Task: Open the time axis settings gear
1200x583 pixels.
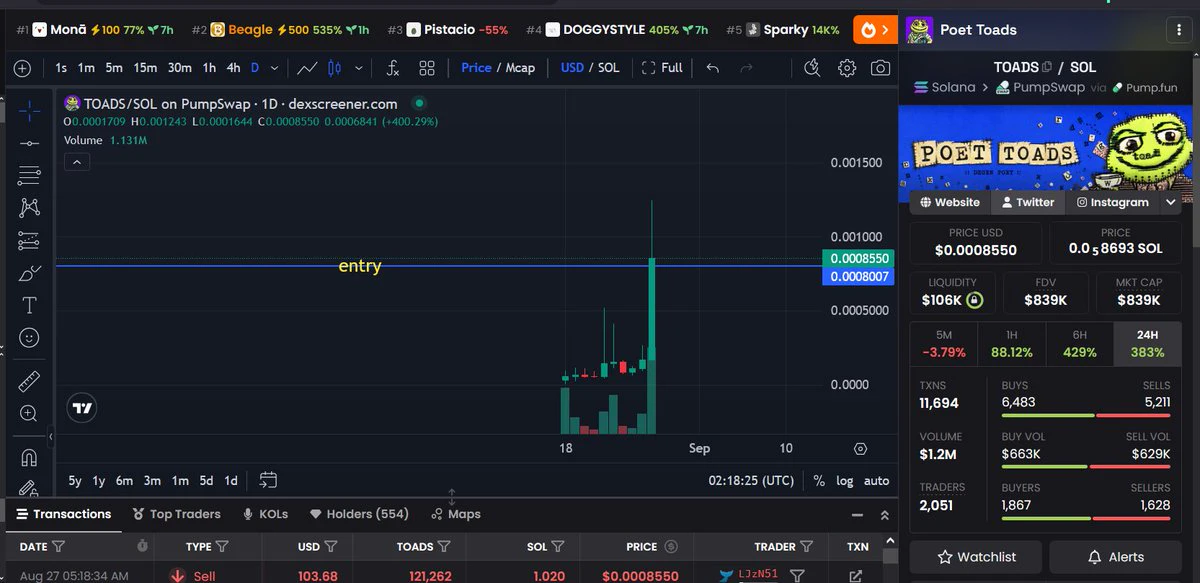Action: [860, 448]
